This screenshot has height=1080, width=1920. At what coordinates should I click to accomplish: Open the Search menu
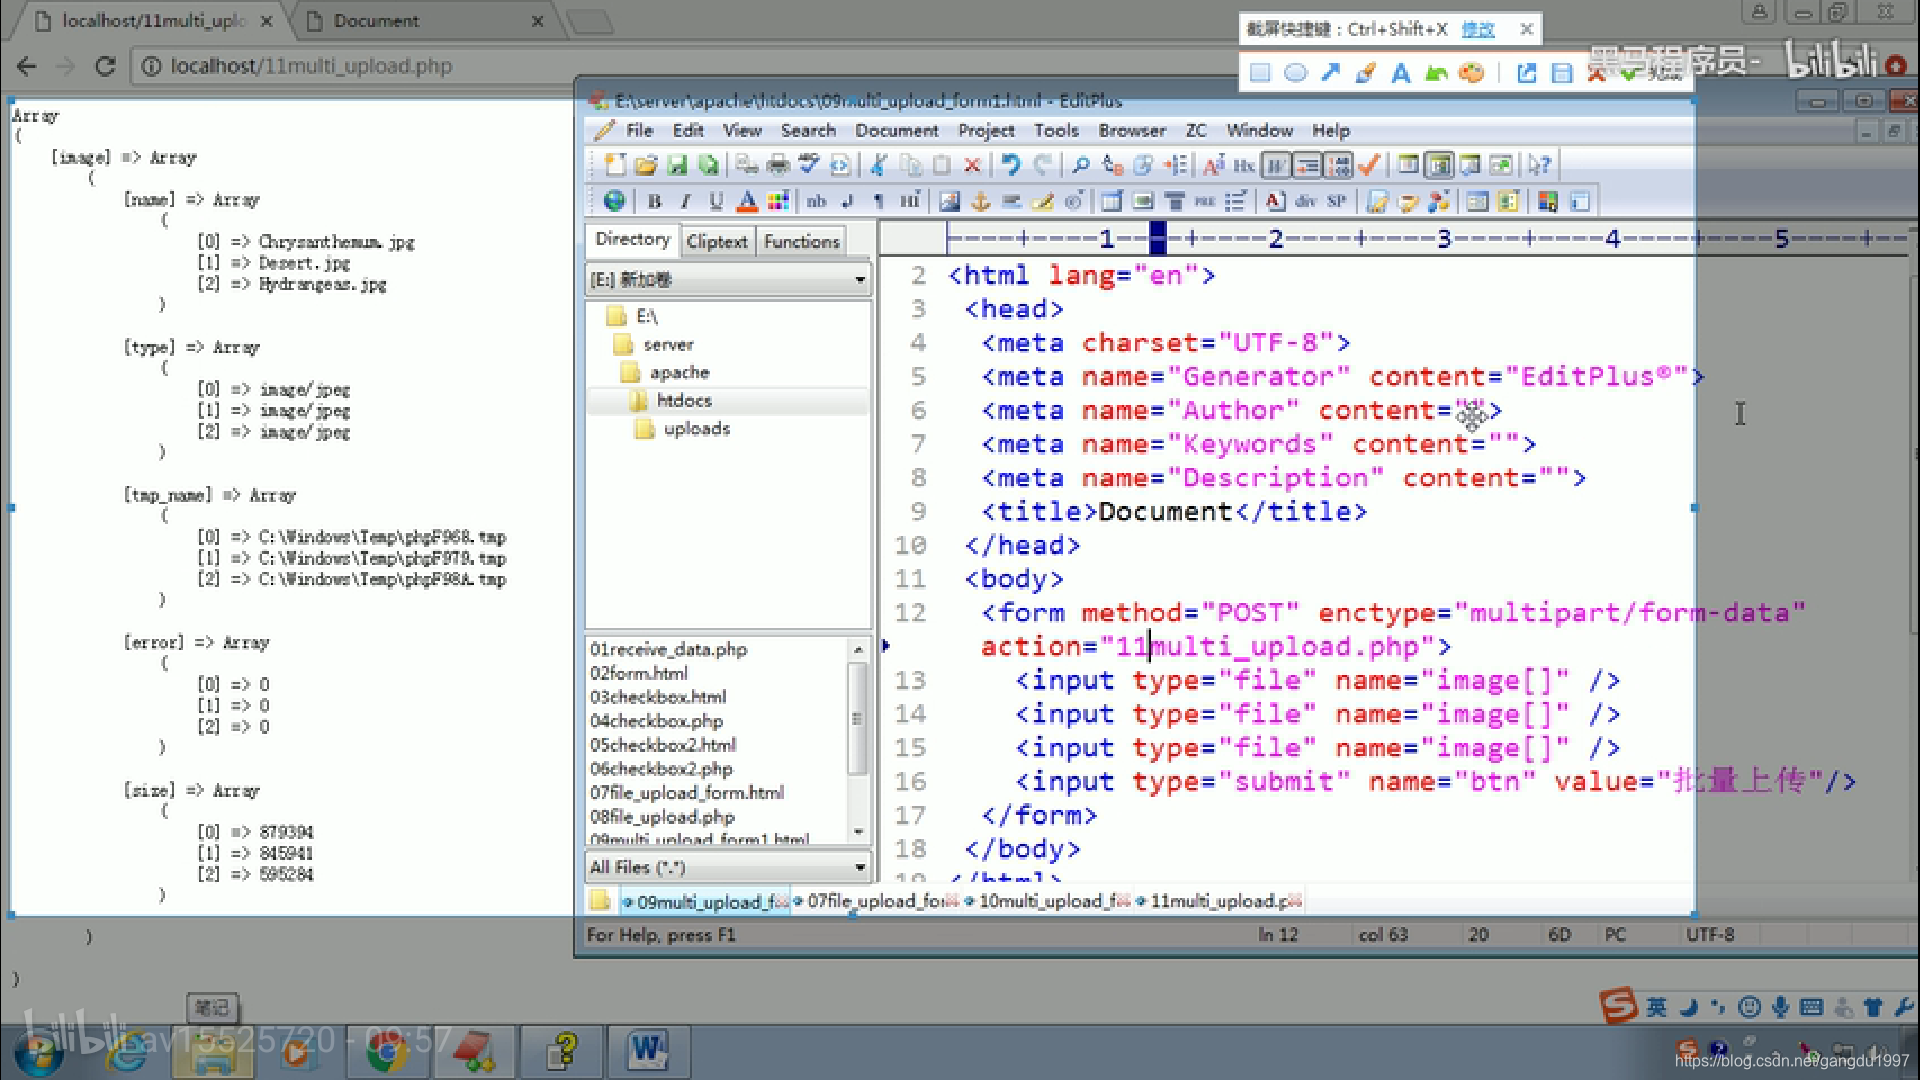tap(808, 131)
